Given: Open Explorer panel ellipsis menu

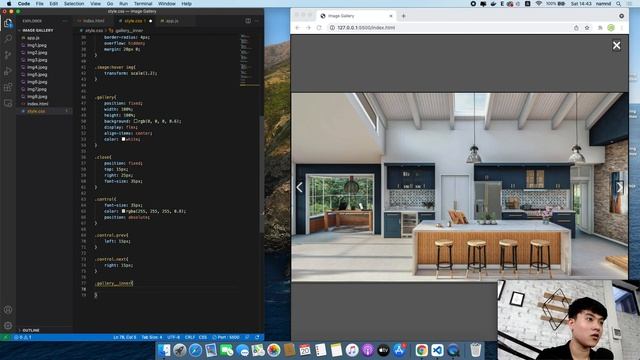Looking at the screenshot, I should pos(65,21).
